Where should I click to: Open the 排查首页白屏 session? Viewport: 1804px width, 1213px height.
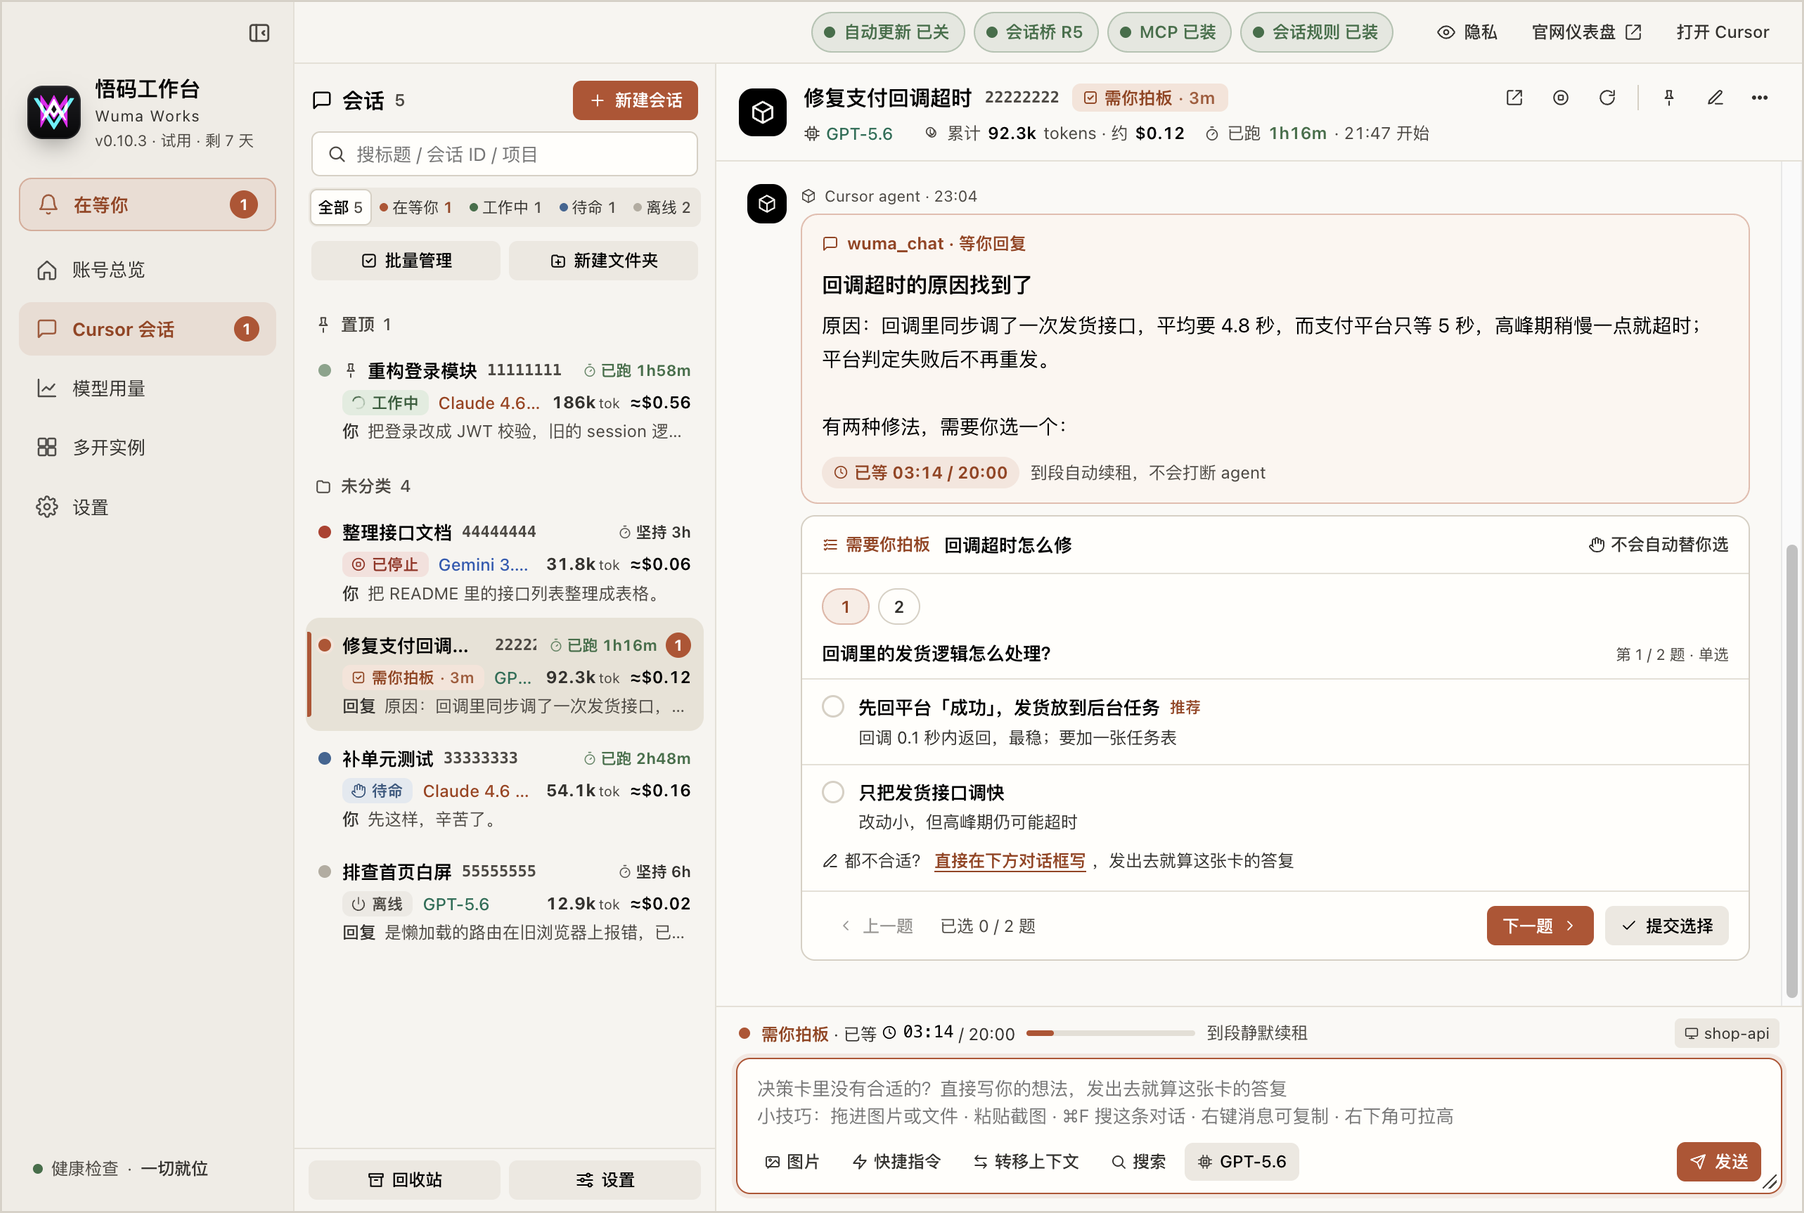pos(504,902)
